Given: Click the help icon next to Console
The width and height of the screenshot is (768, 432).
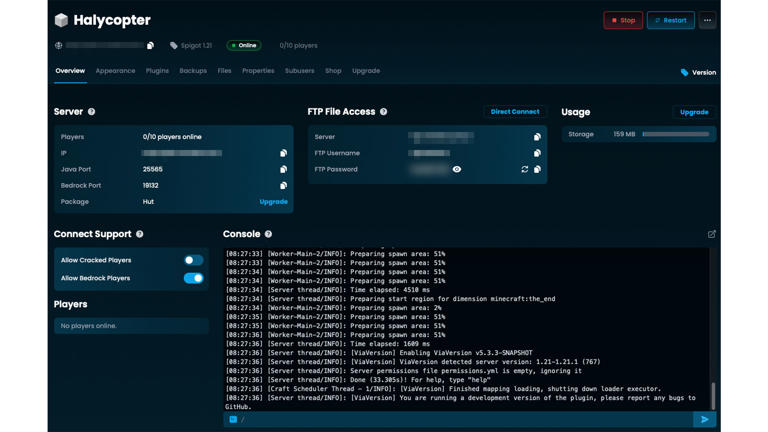Looking at the screenshot, I should tap(268, 234).
